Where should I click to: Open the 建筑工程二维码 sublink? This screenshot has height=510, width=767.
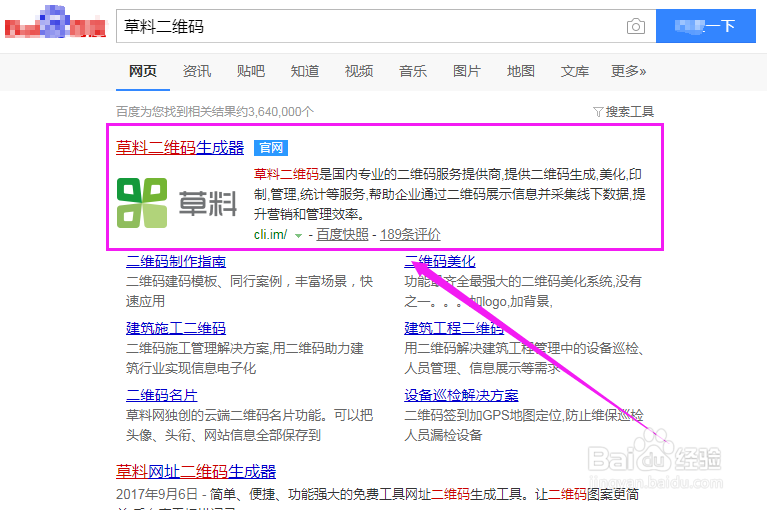click(453, 328)
